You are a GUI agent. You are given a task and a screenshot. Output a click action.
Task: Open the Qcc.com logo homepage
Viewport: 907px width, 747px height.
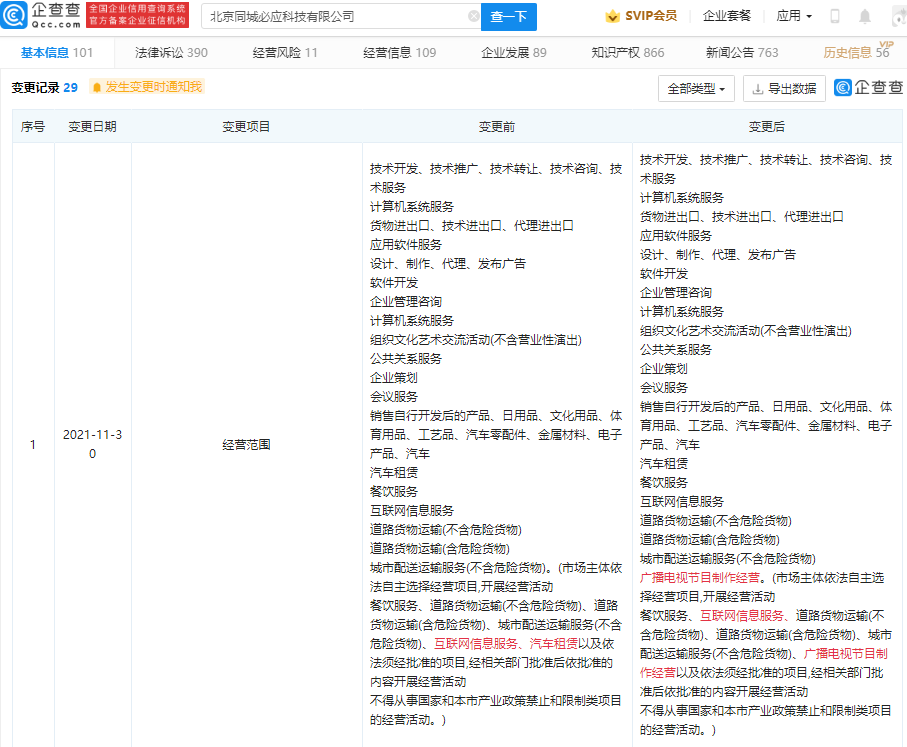pos(40,16)
